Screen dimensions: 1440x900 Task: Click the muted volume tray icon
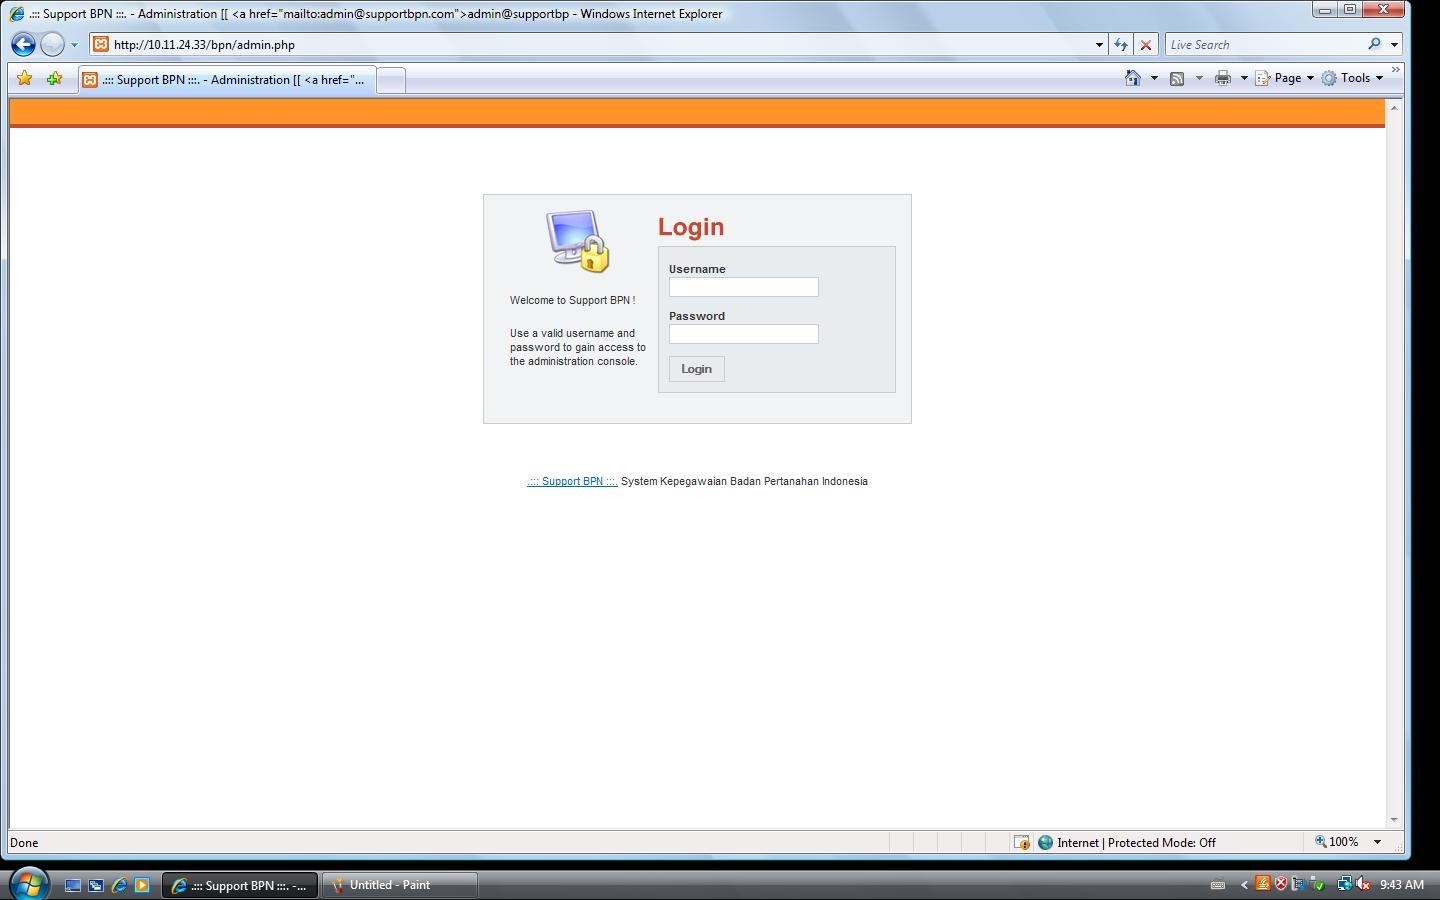click(1363, 884)
